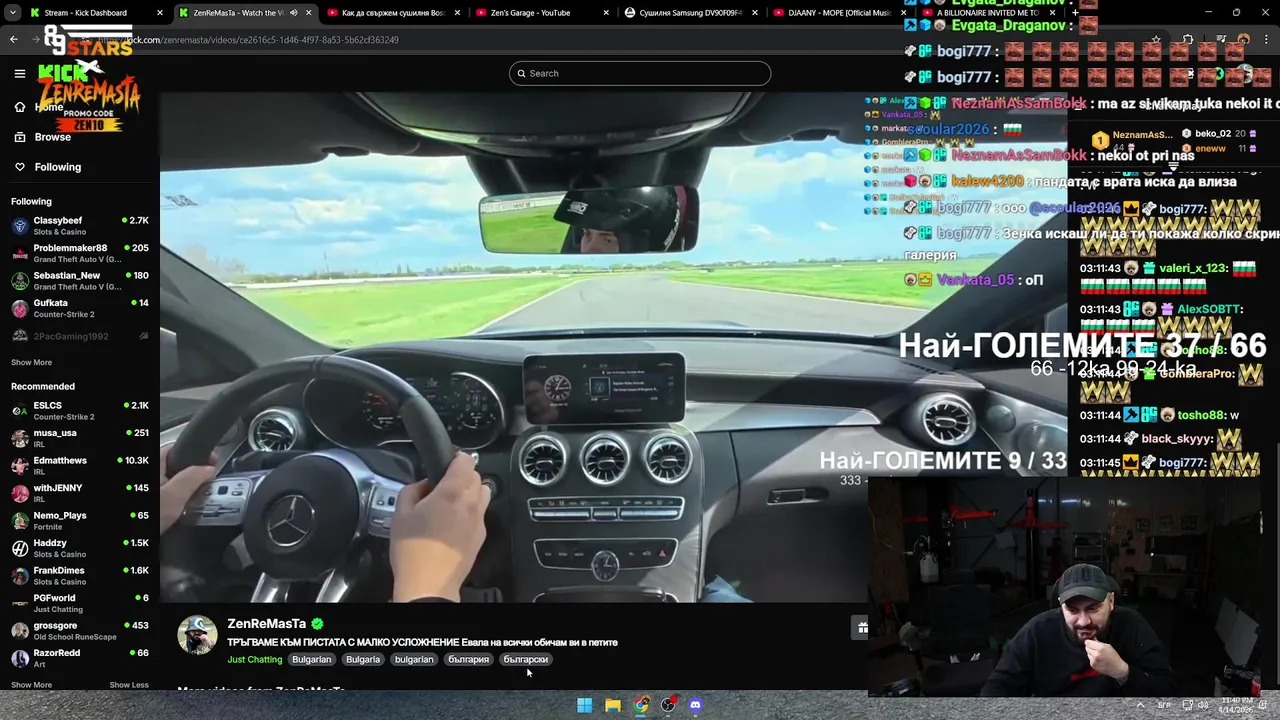This screenshot has height=720, width=1280.
Task: Click FrankDimes channel avatar
Action: click(20, 576)
